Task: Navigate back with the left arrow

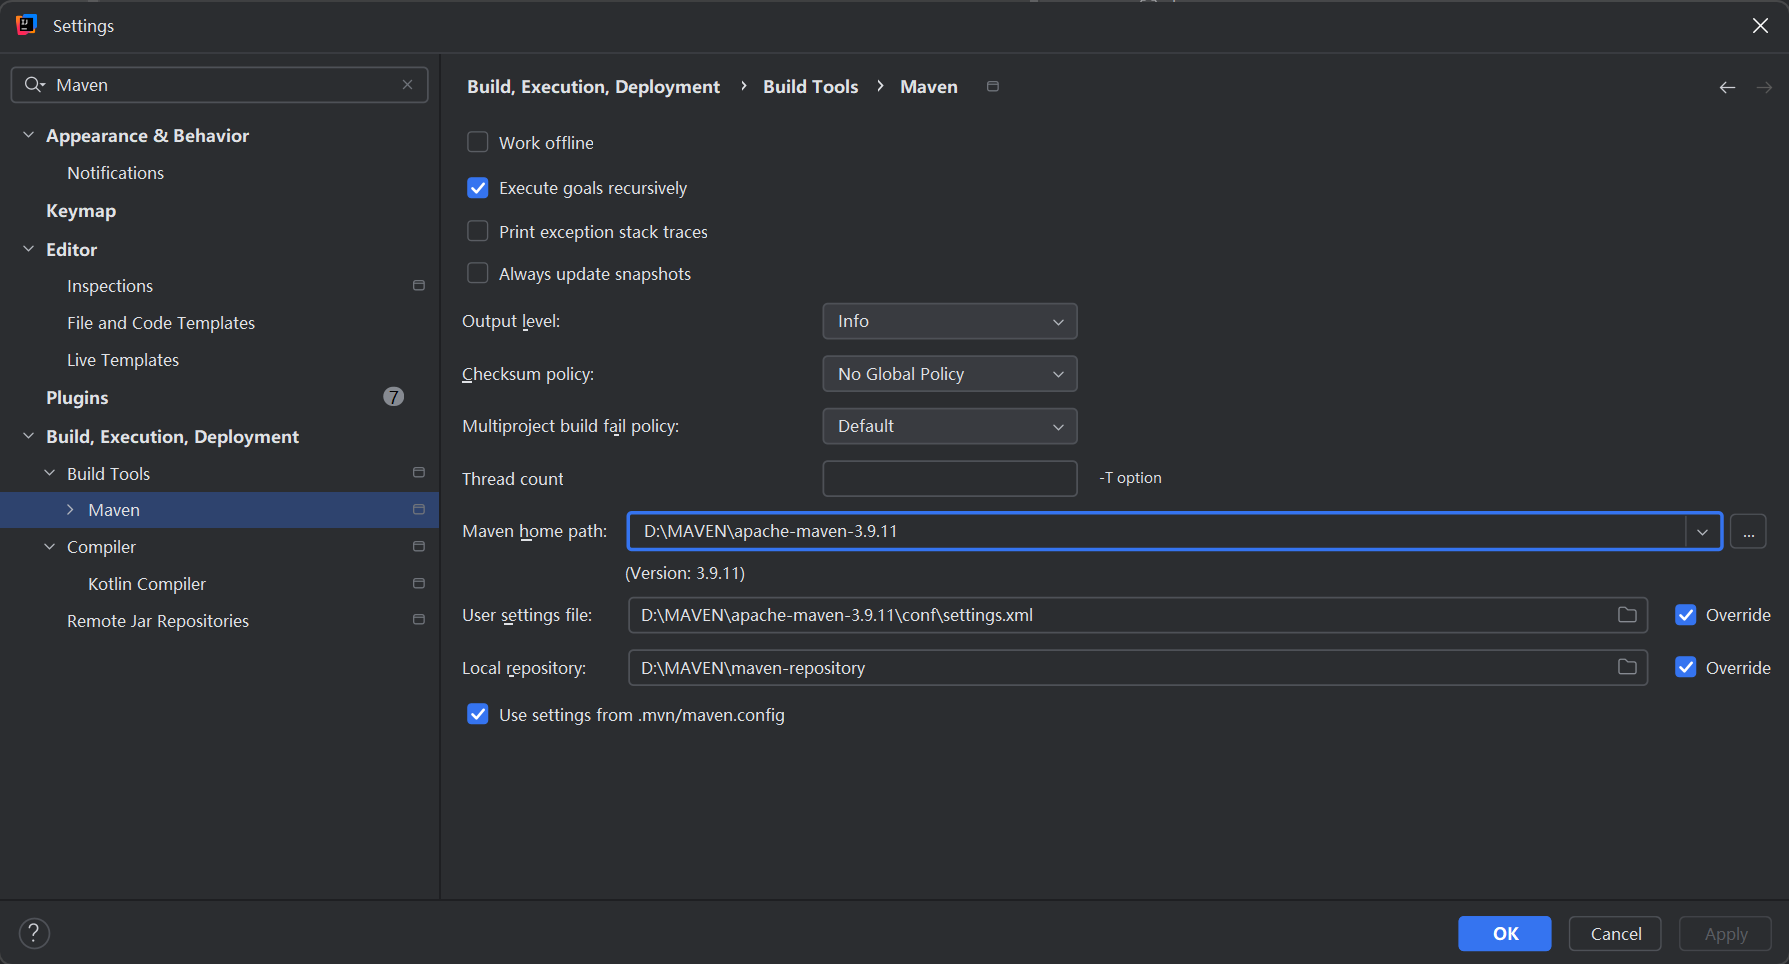Action: 1727,88
